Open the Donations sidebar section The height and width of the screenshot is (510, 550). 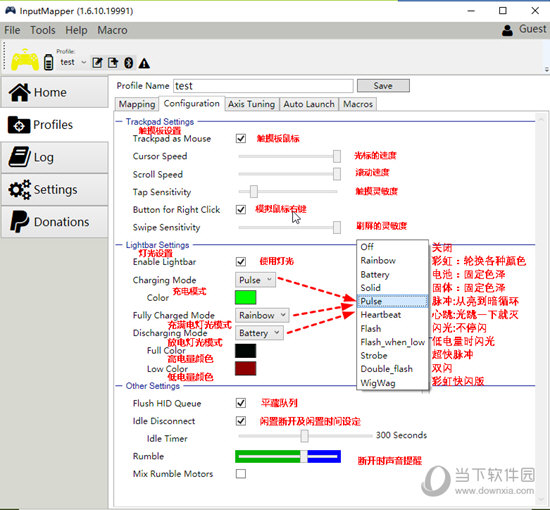click(x=55, y=222)
